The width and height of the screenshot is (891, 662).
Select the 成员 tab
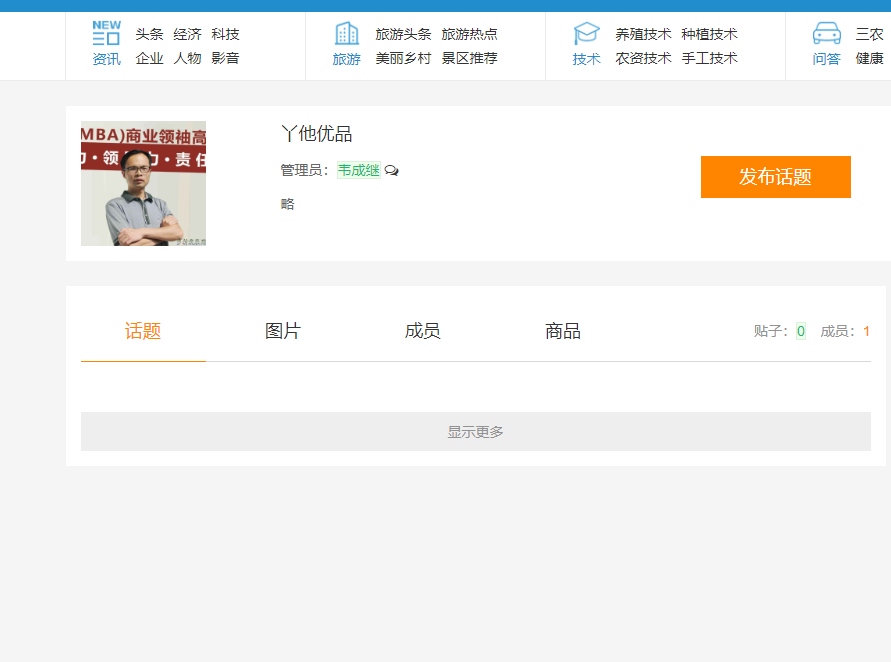(x=423, y=331)
